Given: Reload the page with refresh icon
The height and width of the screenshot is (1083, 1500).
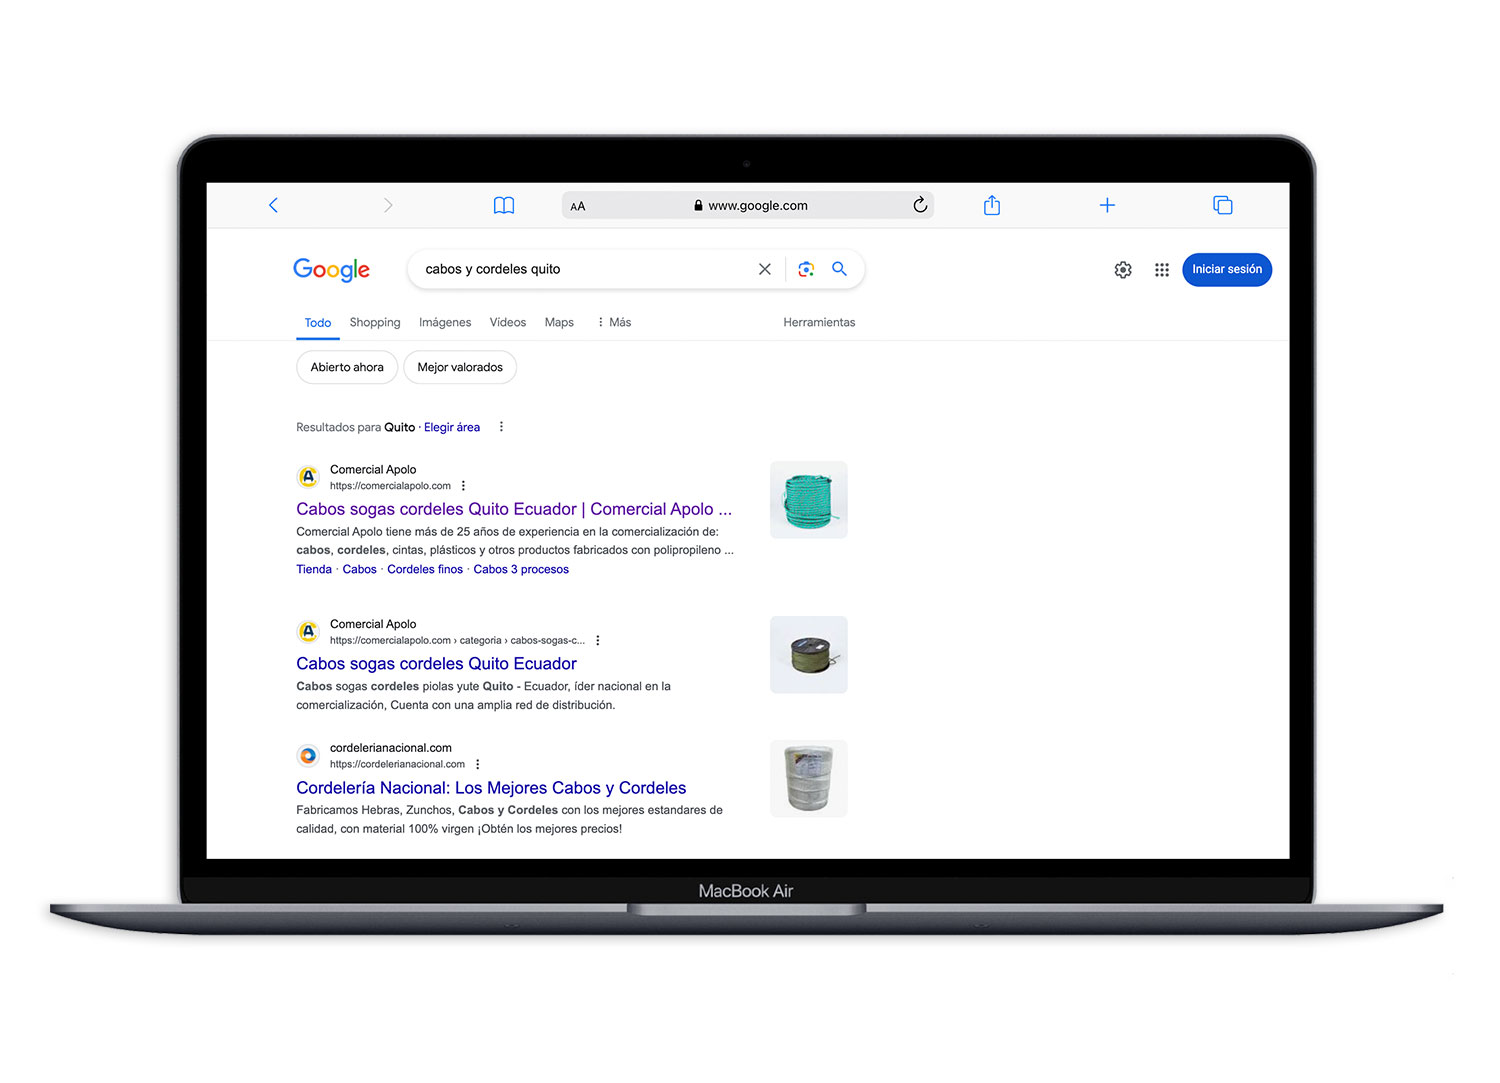Looking at the screenshot, I should pos(920,205).
